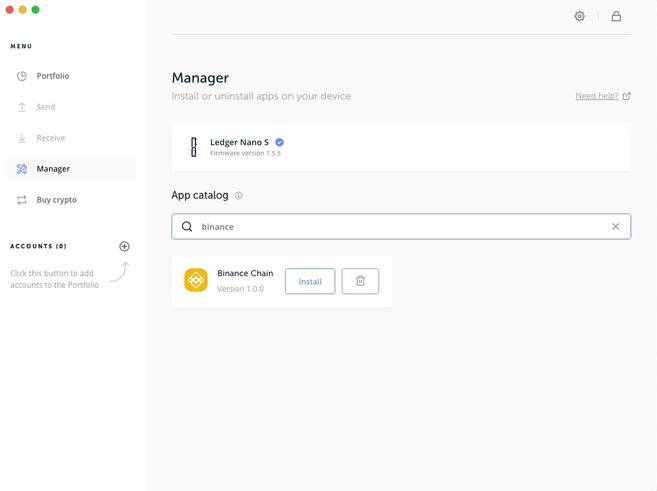657x491 pixels.
Task: Click the macOS green maximize button
Action: click(x=36, y=9)
